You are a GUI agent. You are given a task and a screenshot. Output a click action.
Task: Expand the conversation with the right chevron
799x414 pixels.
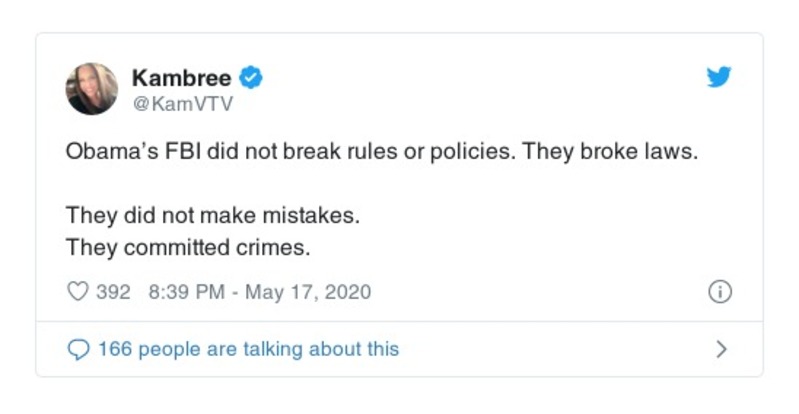721,349
